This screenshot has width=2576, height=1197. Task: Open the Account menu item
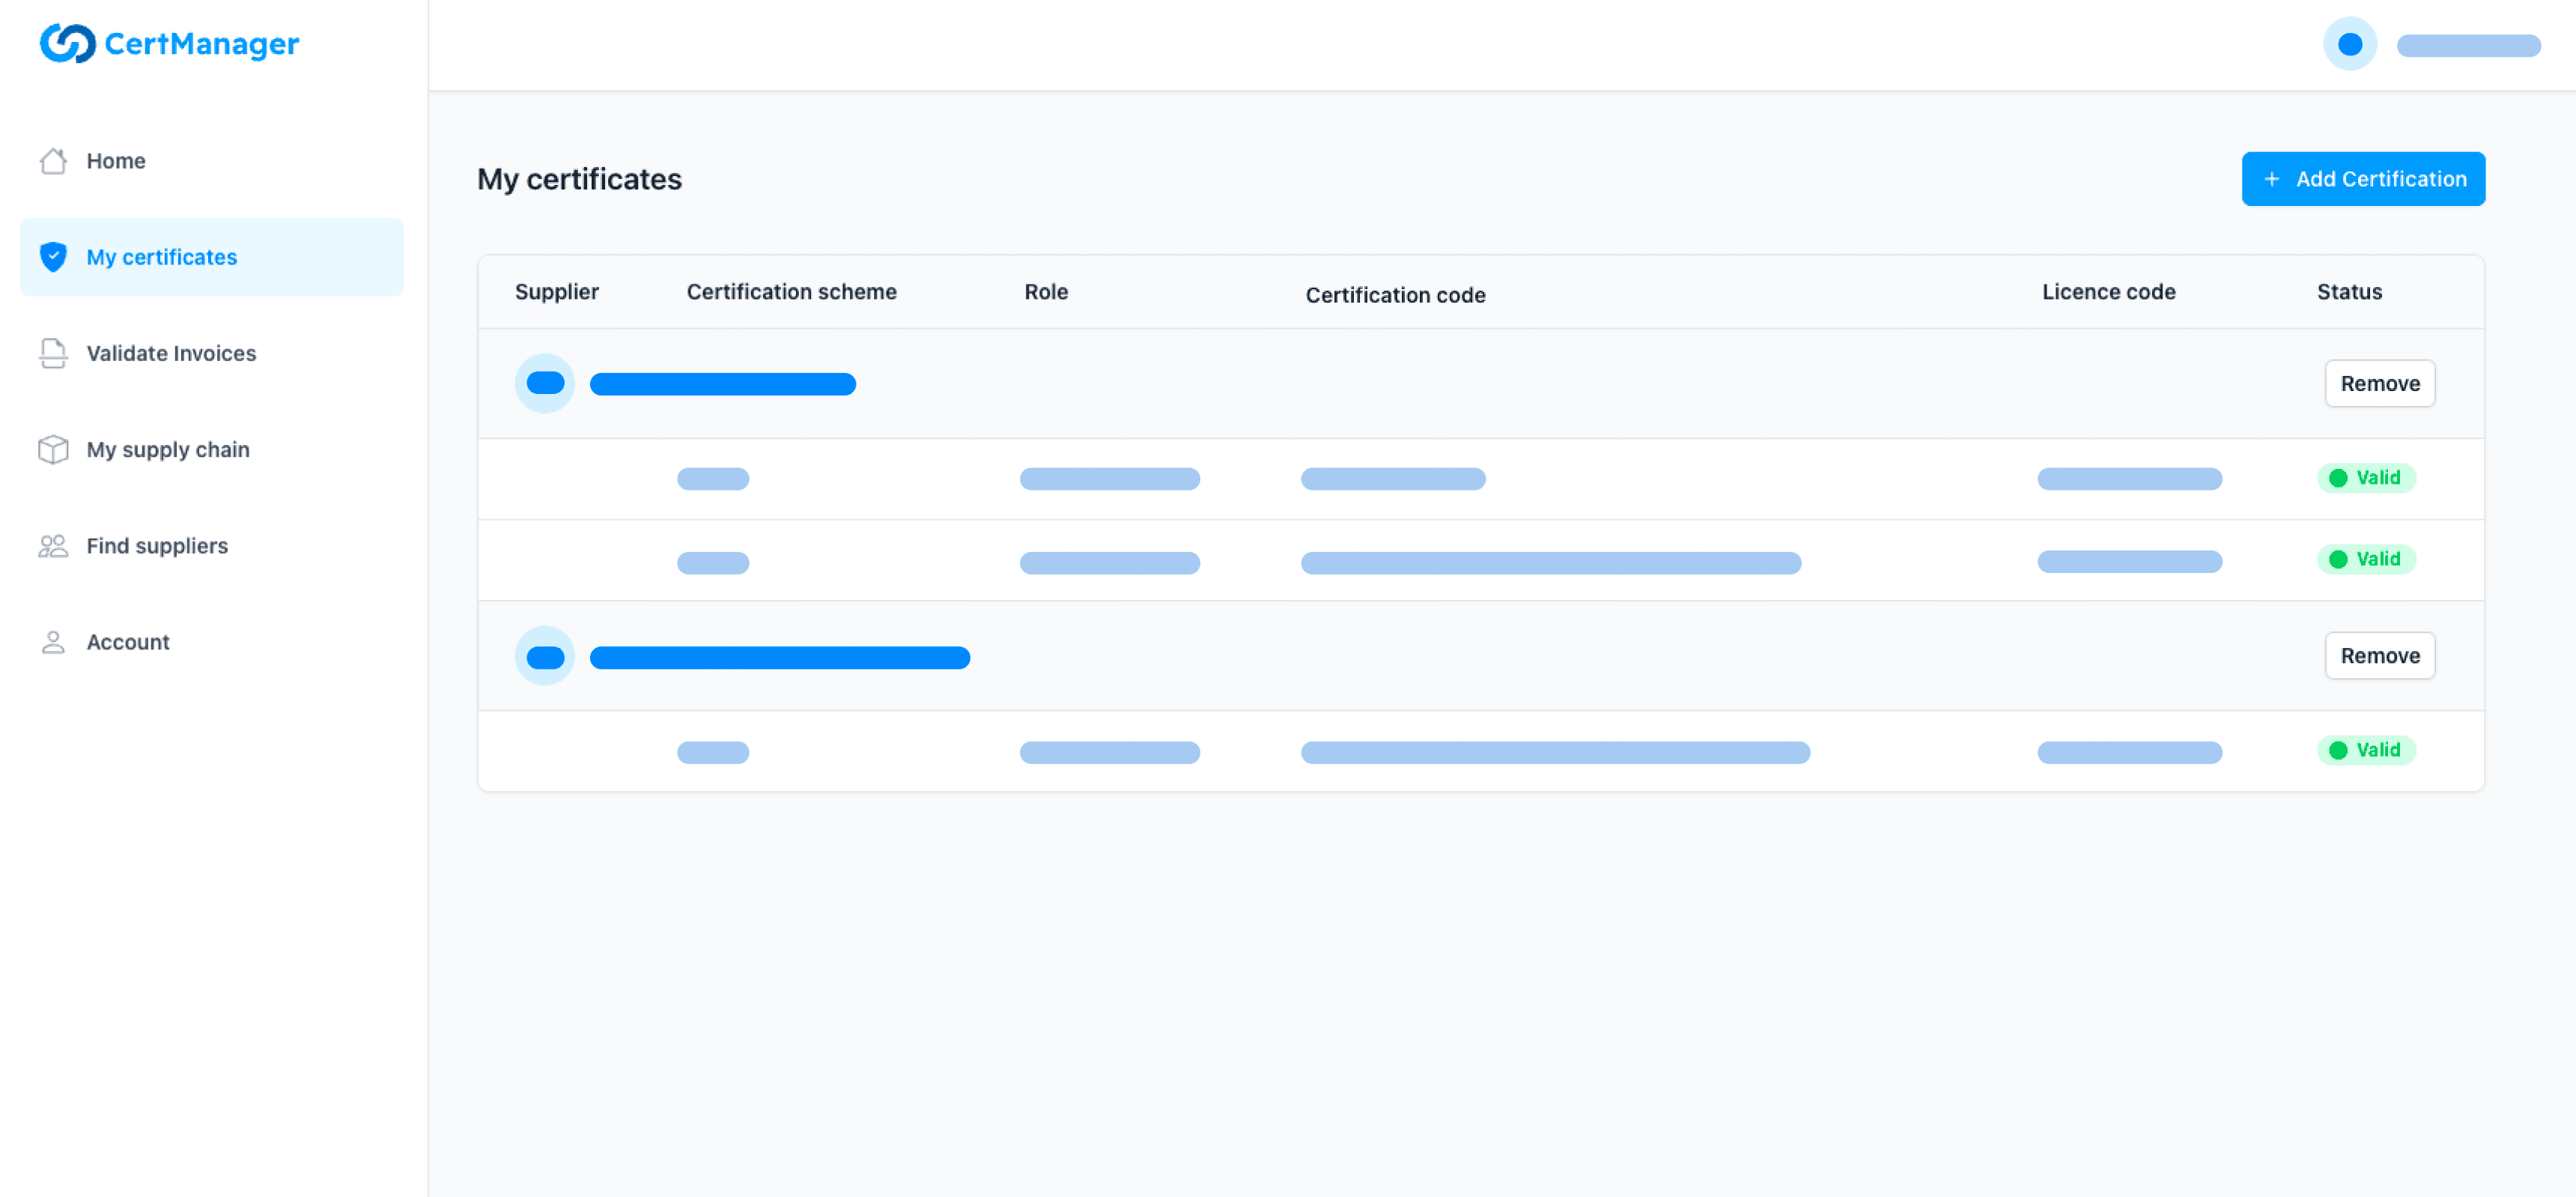(128, 642)
